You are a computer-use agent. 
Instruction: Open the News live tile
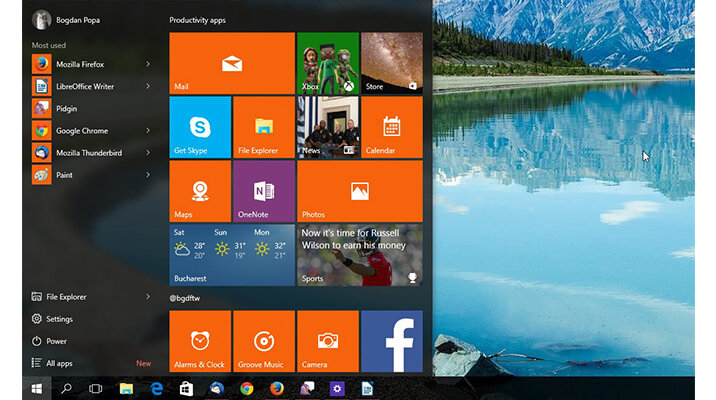[328, 127]
